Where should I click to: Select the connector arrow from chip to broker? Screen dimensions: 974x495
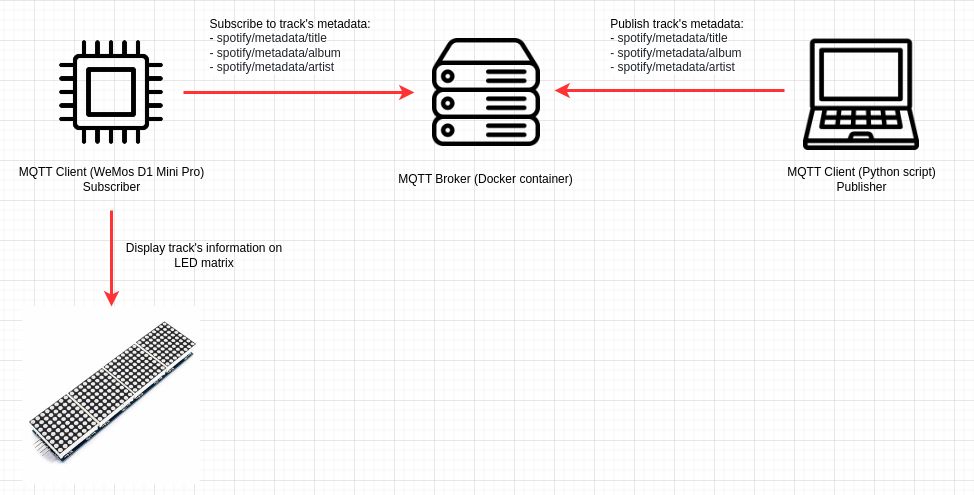298,93
